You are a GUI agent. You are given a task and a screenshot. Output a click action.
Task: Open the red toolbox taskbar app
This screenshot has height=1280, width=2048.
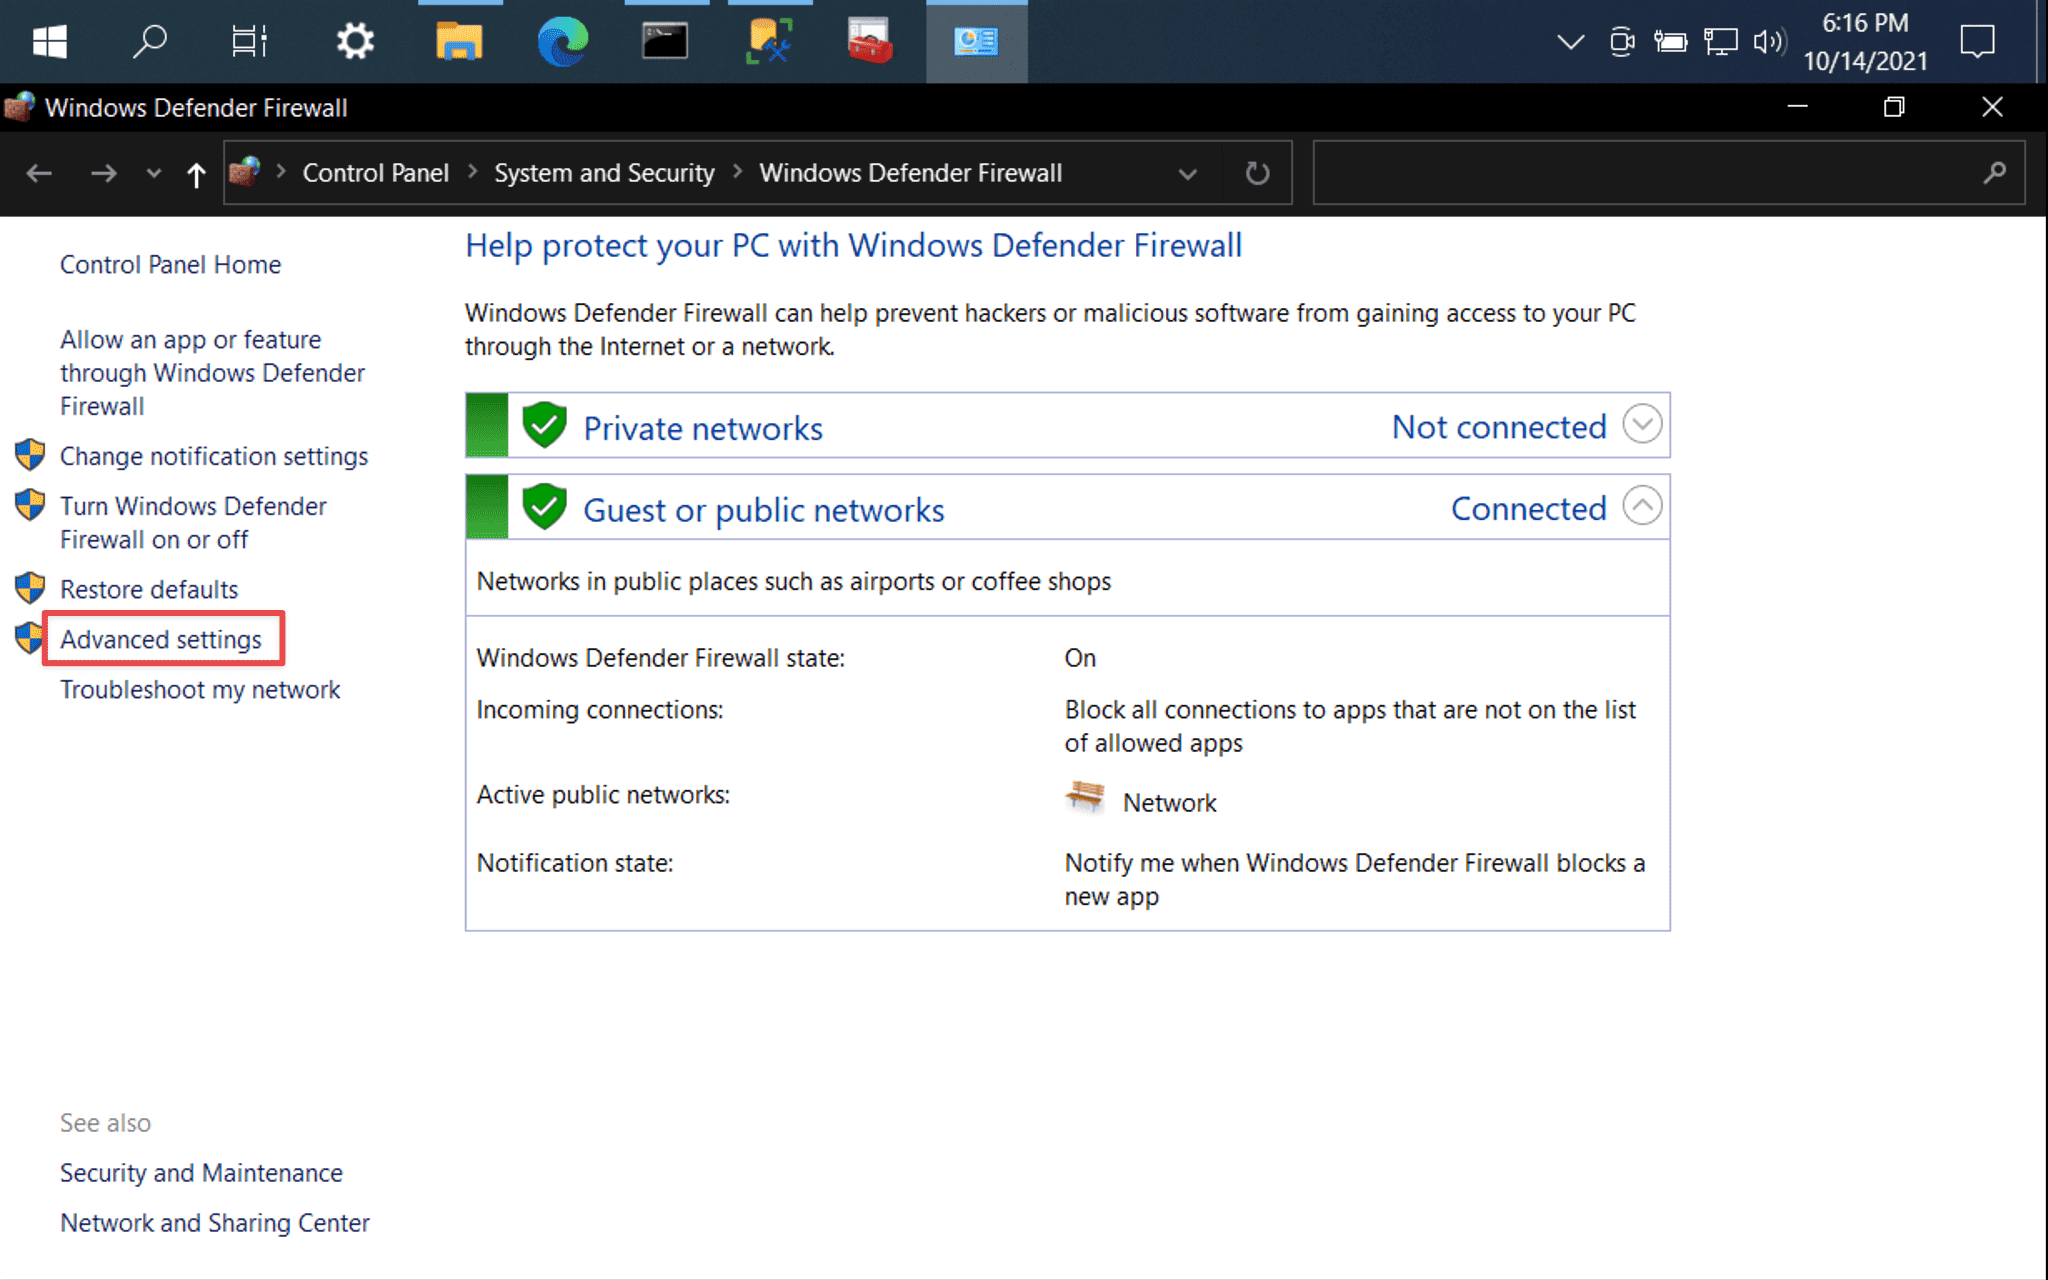(870, 41)
